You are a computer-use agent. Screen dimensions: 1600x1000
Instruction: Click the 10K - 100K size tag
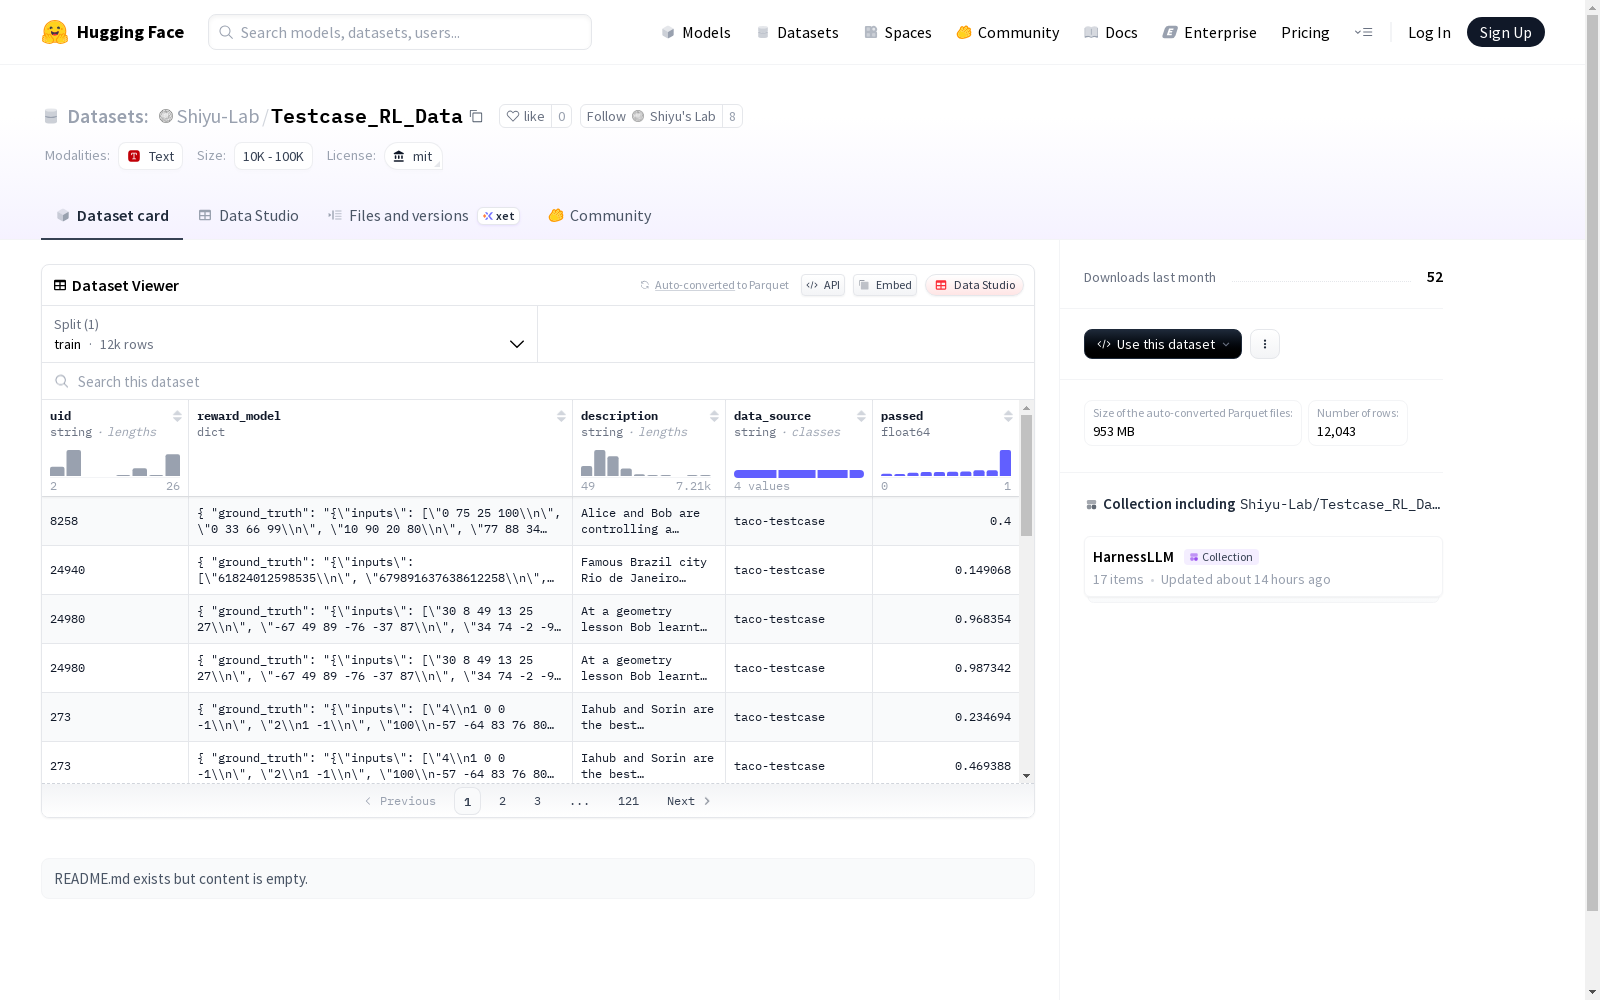(273, 156)
